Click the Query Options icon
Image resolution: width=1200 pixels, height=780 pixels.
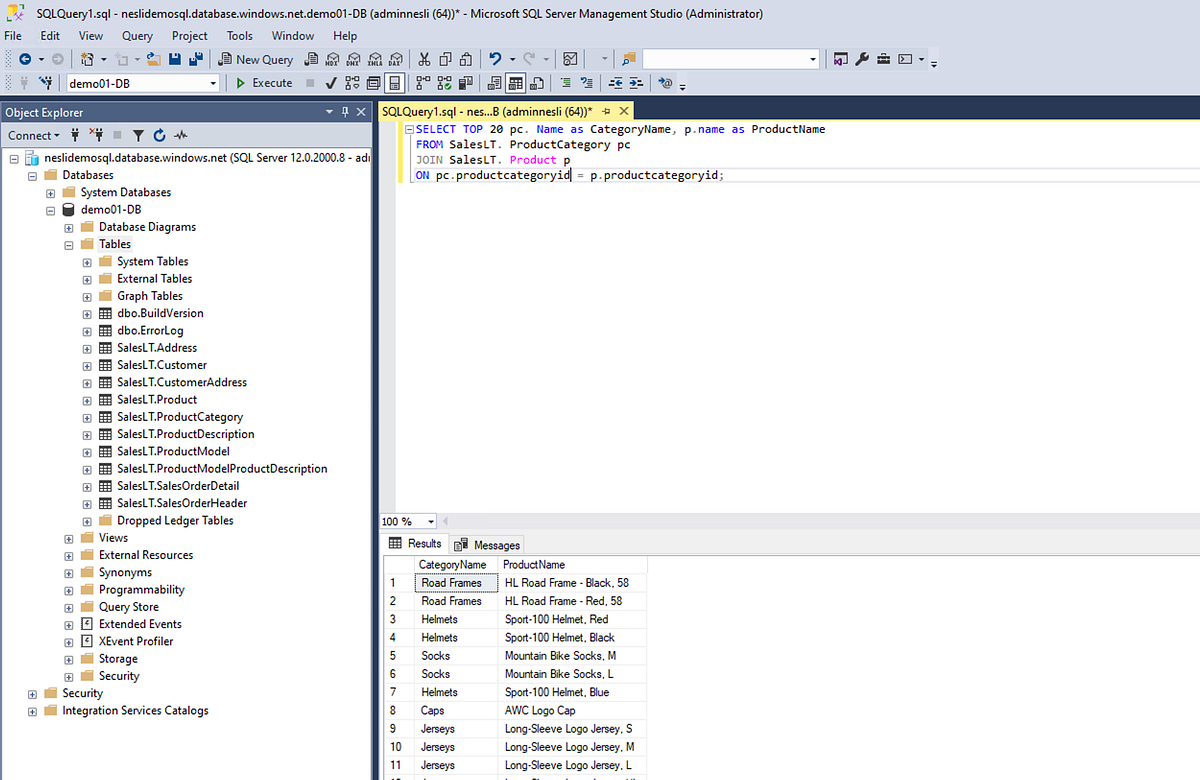pos(373,83)
